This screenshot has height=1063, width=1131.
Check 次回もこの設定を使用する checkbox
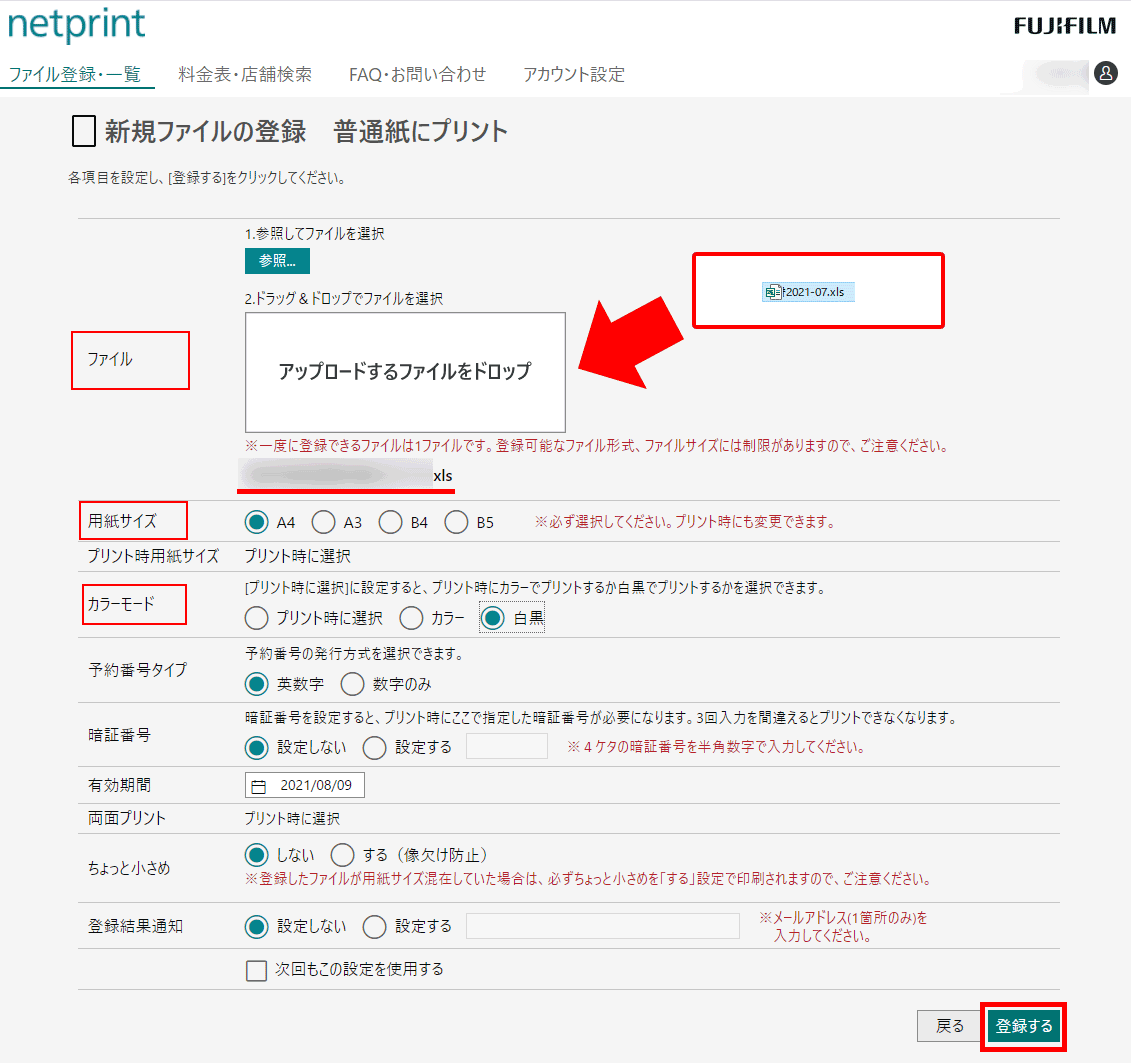256,969
